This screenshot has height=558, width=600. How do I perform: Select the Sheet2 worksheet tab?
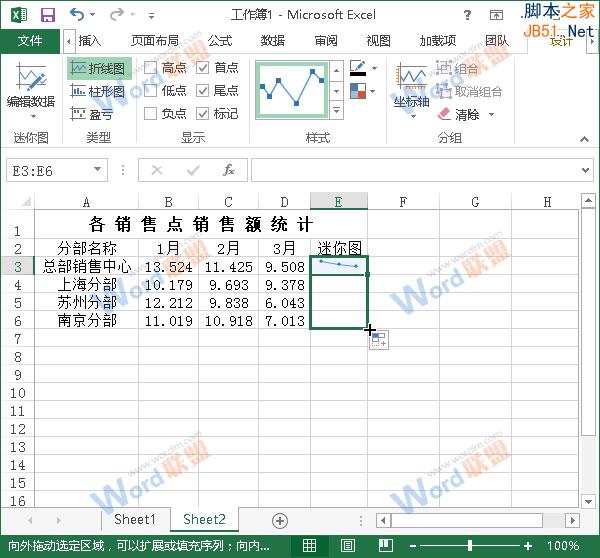tap(204, 520)
